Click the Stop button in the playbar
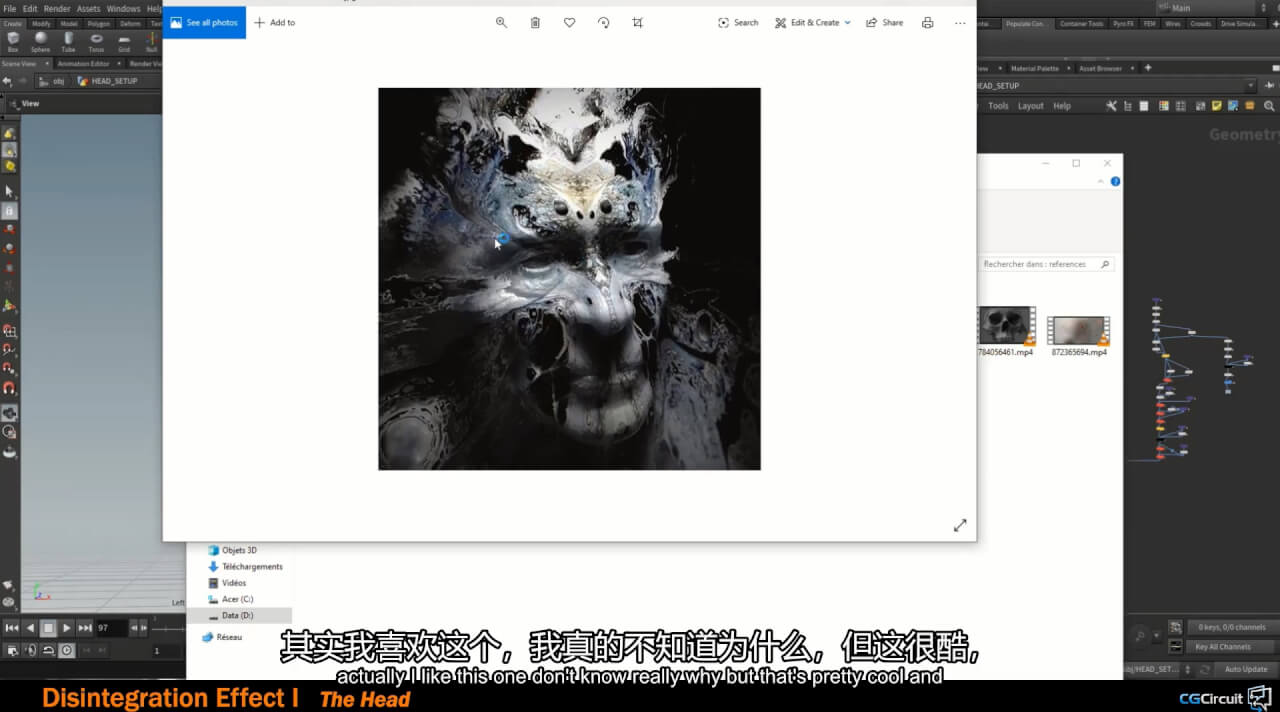Screen dimensions: 1280x712 pyautogui.click(x=48, y=628)
